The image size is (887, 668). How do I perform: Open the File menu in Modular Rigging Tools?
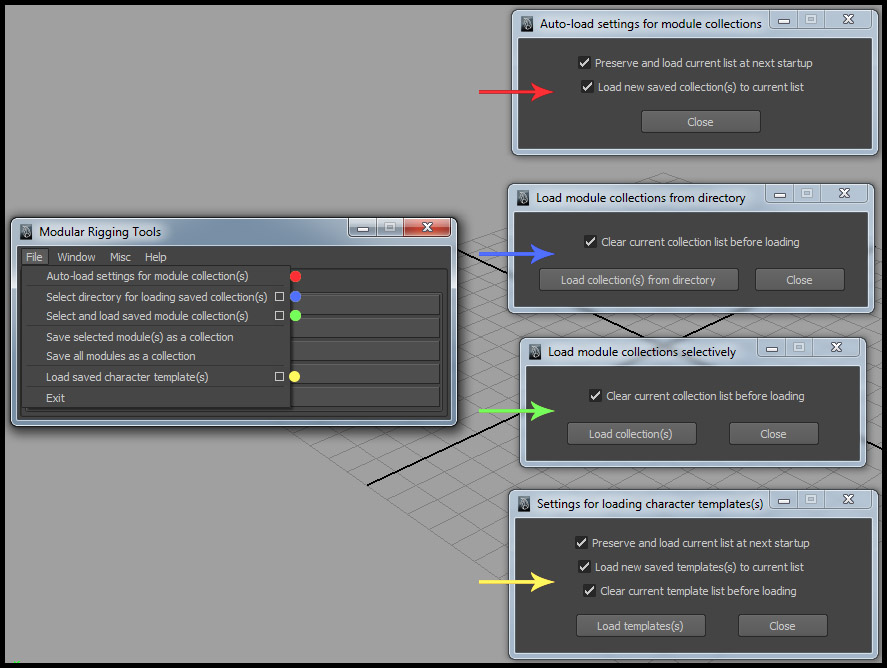[34, 257]
